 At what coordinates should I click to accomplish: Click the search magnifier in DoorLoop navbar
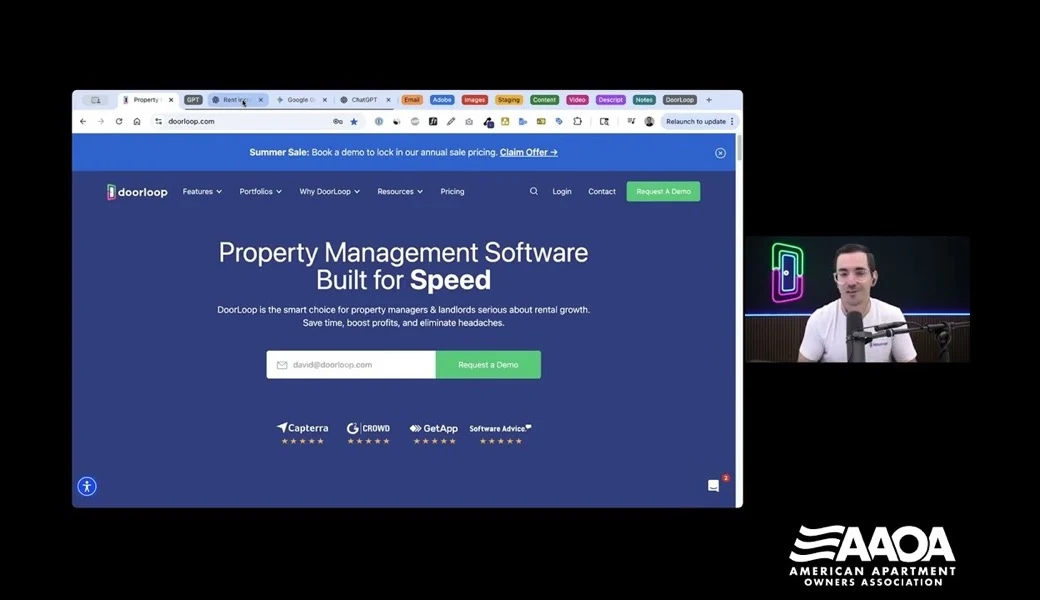coord(533,191)
